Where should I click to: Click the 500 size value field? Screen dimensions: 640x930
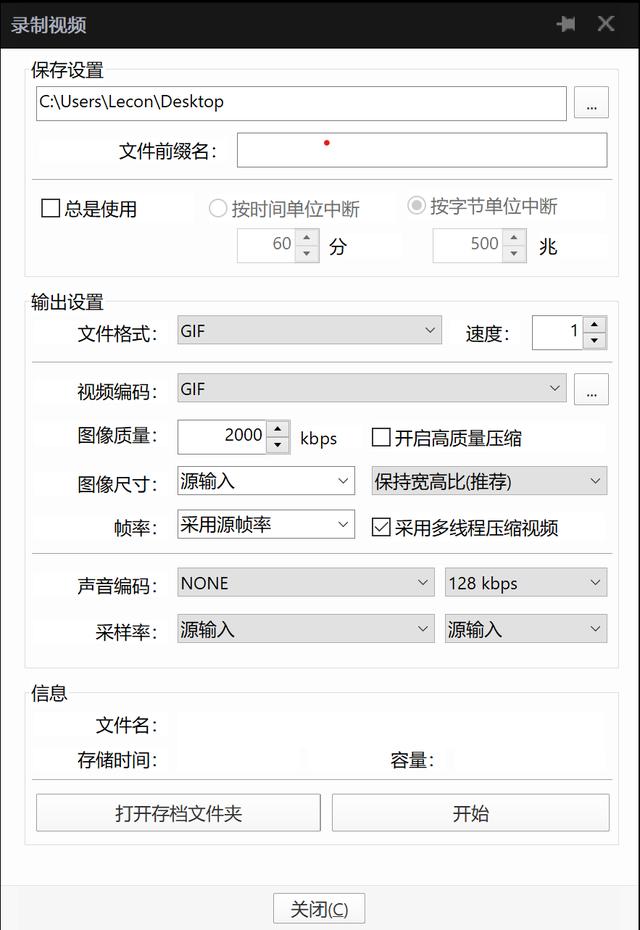468,246
